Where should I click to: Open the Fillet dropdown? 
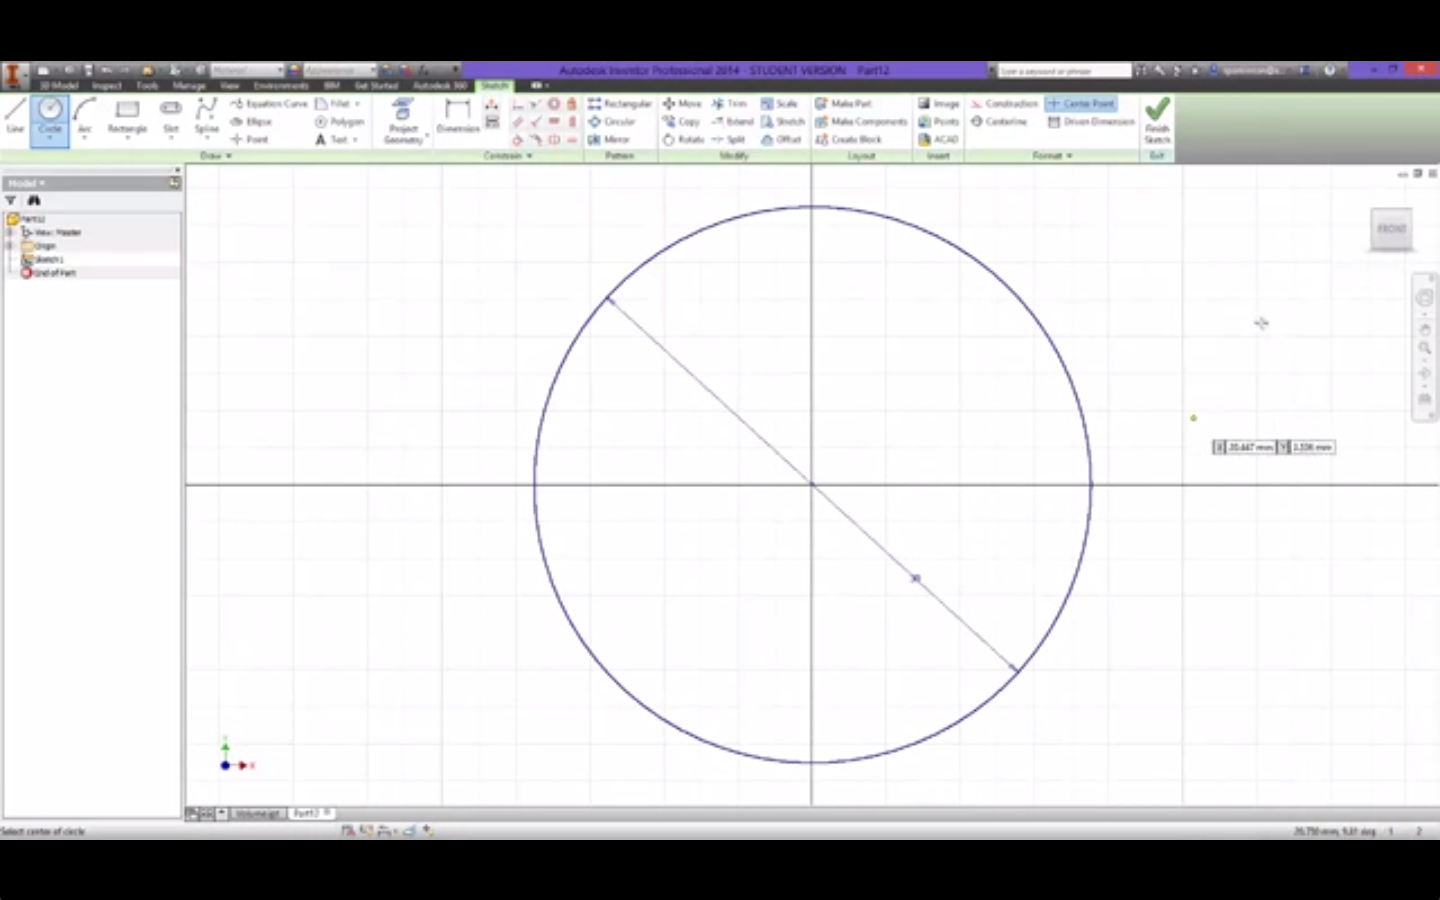[357, 104]
